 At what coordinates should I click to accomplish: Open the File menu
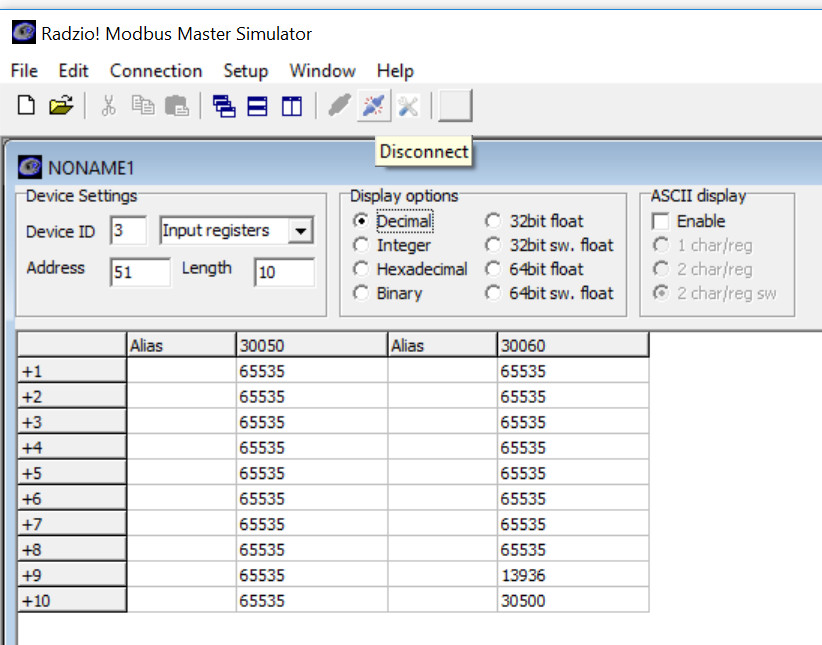[24, 71]
